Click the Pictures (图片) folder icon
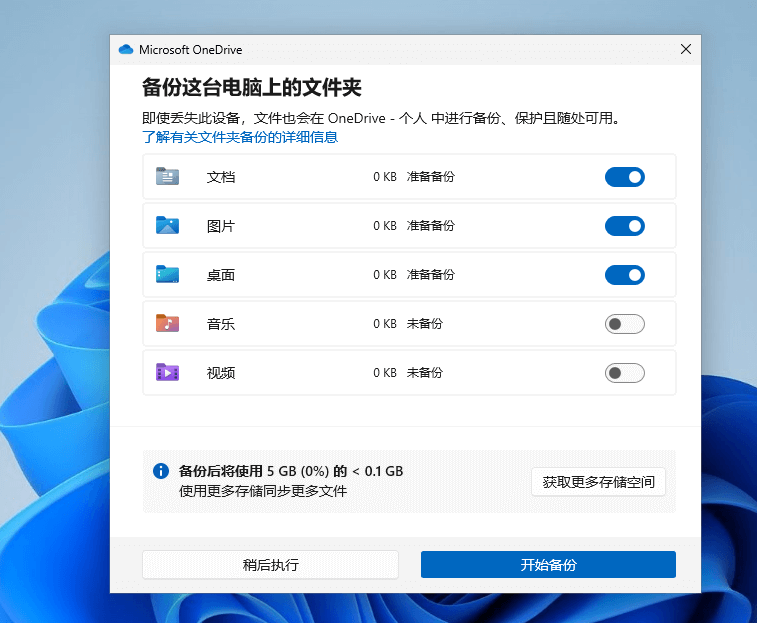757x623 pixels. (167, 226)
